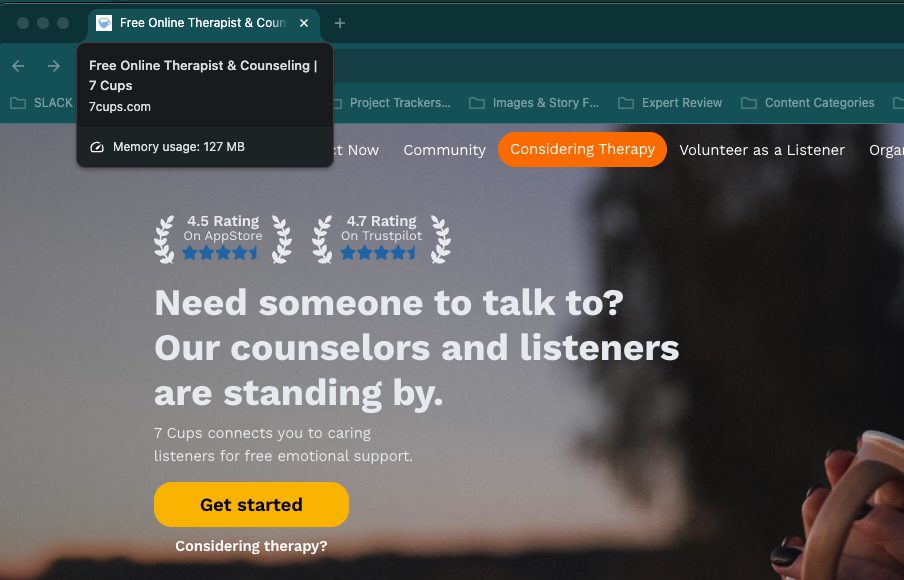Click the 4.7 Trustpilot rating badge

[381, 239]
